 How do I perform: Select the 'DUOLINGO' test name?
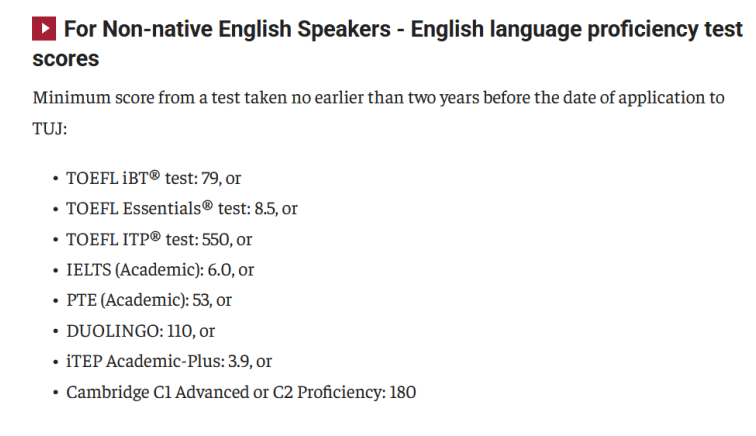114,331
